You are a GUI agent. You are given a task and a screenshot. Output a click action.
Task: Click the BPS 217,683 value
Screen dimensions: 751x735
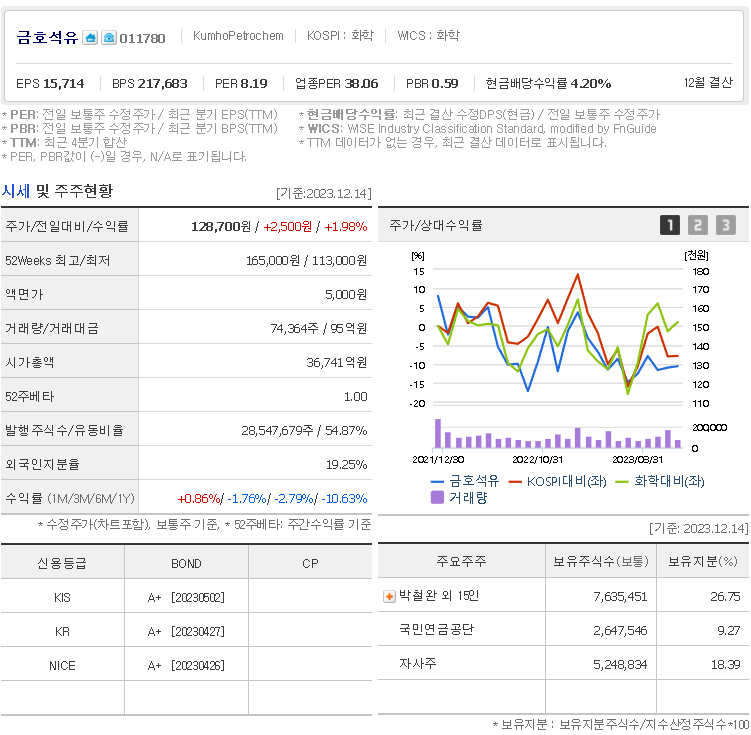[149, 84]
